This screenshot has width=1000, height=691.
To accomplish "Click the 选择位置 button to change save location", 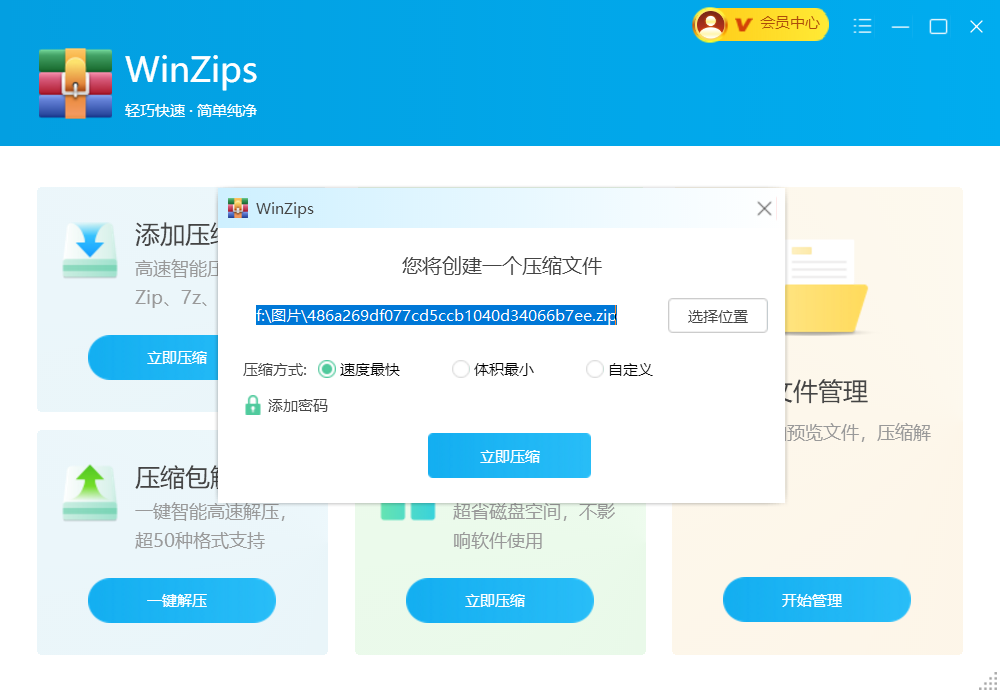I will [717, 315].
